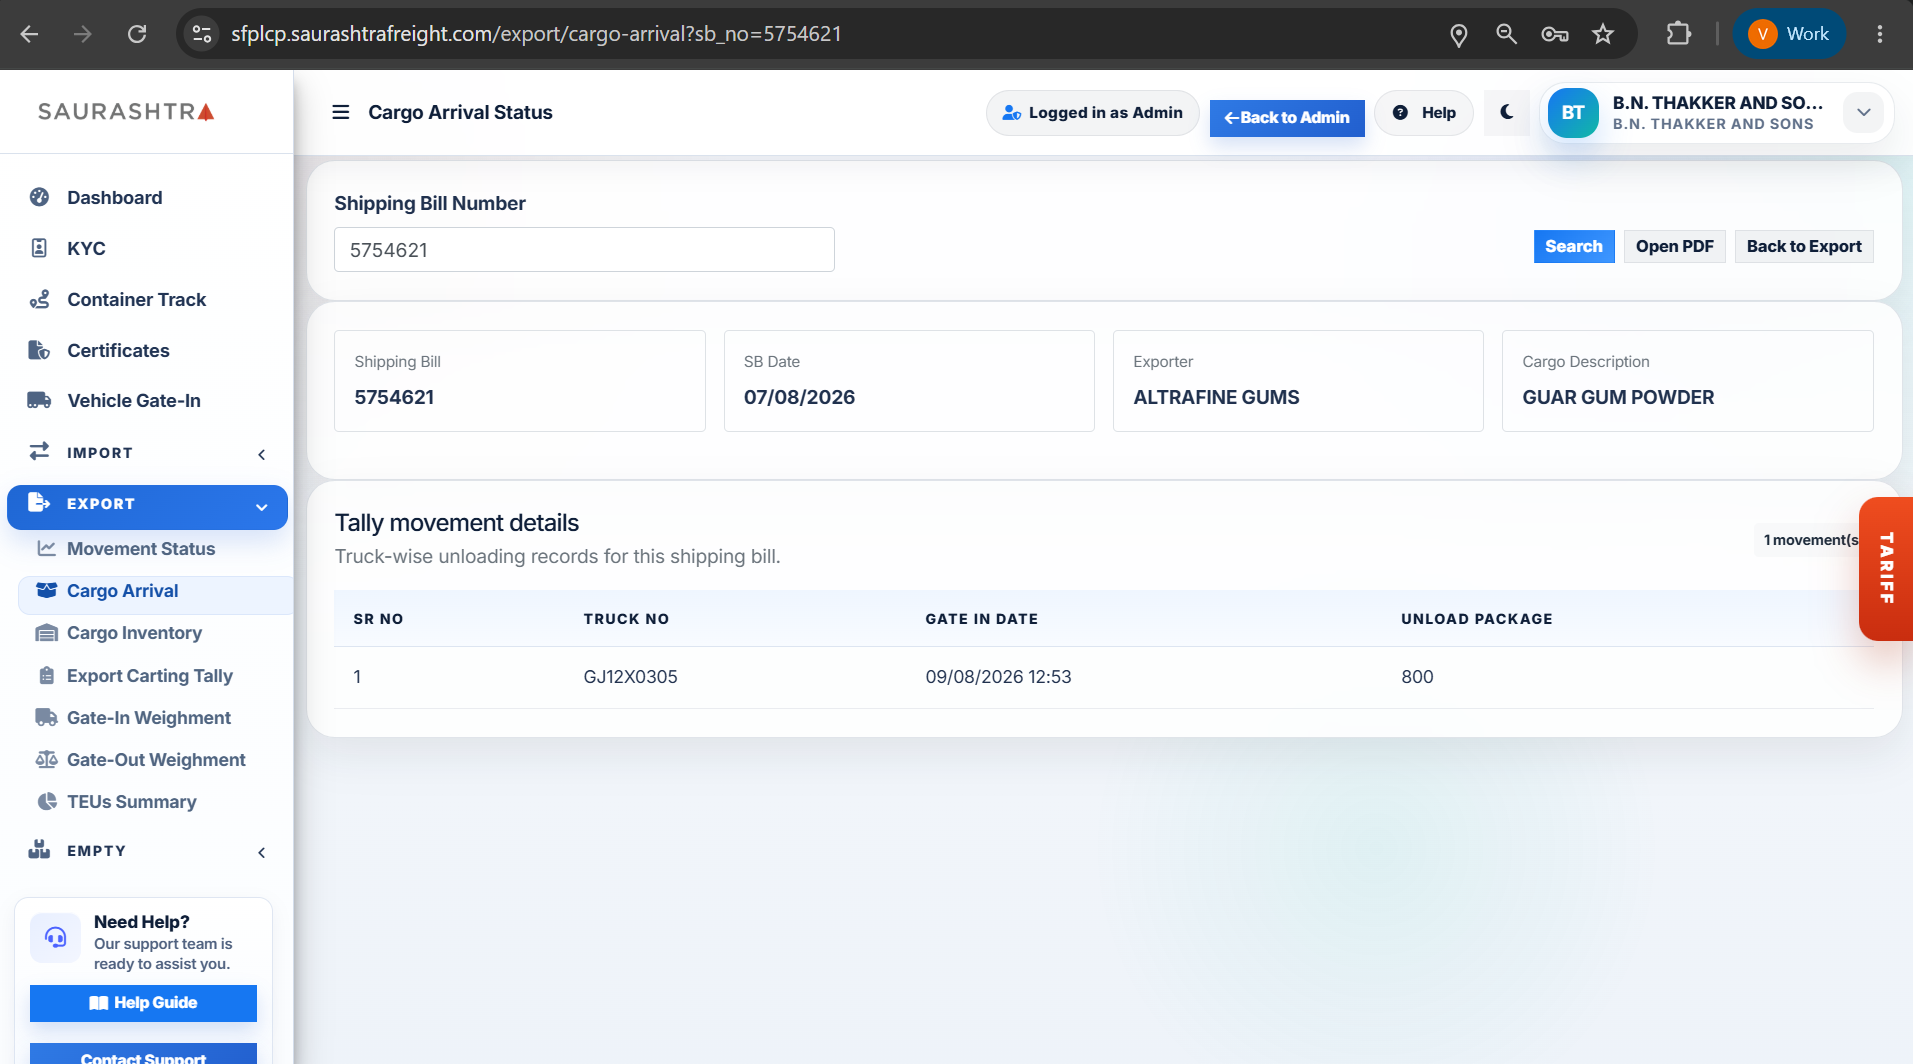Image resolution: width=1913 pixels, height=1064 pixels.
Task: Open the Work profile button
Action: (x=1789, y=34)
